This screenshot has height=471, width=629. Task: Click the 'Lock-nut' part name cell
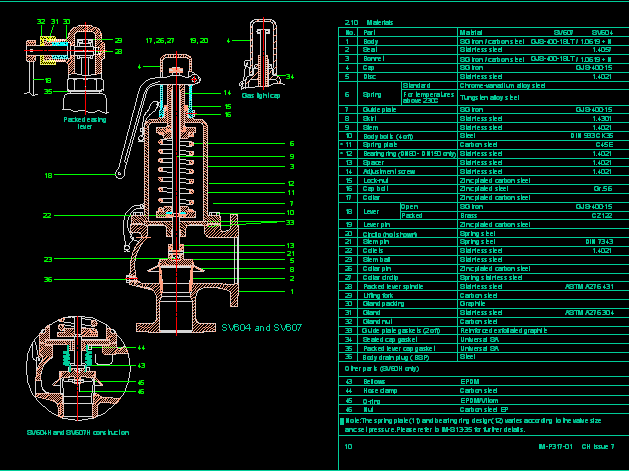point(375,181)
